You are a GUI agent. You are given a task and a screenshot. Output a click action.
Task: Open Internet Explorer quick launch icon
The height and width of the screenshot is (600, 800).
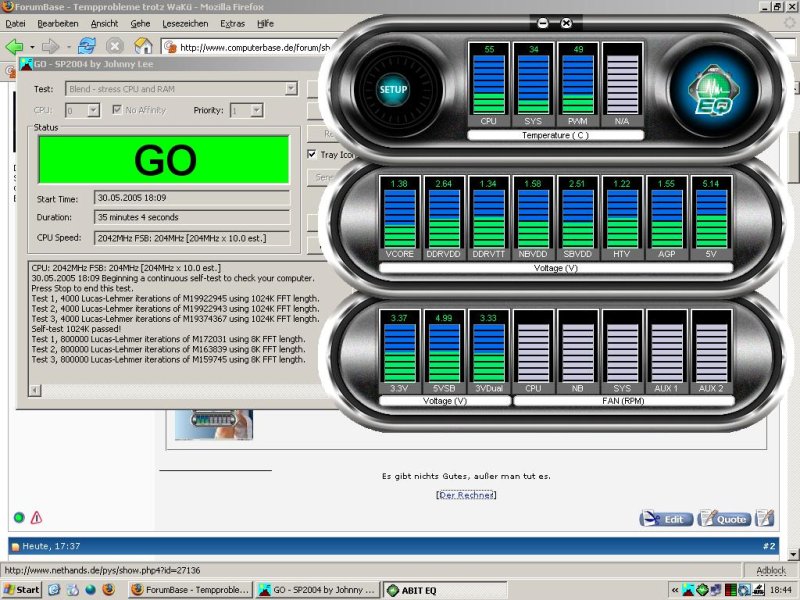point(55,590)
